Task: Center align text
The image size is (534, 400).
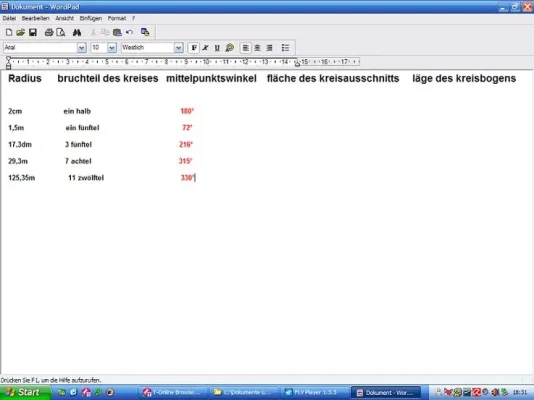Action: [x=257, y=48]
